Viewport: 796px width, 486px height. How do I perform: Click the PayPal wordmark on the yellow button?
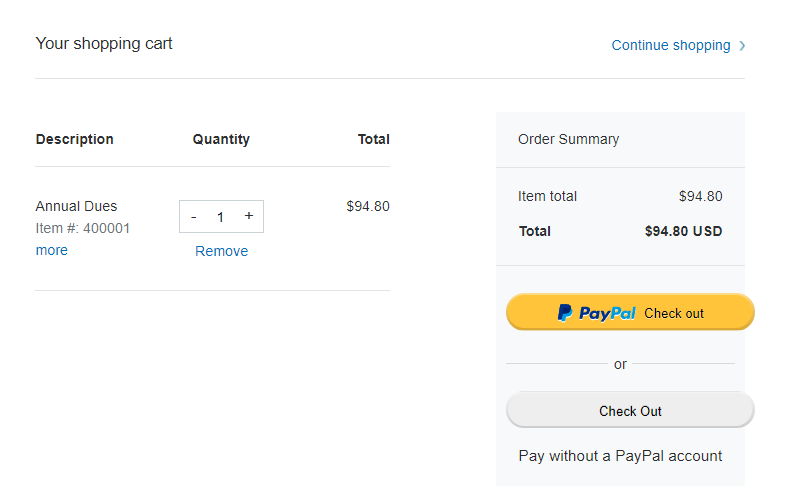coord(607,313)
